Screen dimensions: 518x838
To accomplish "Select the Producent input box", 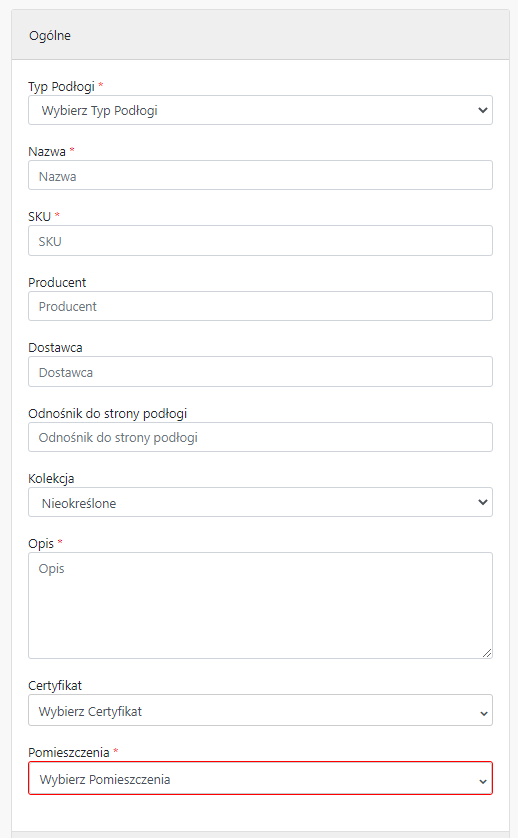I will [x=260, y=306].
